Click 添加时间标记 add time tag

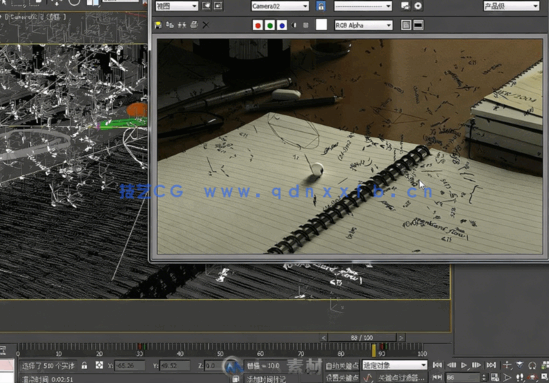click(266, 379)
